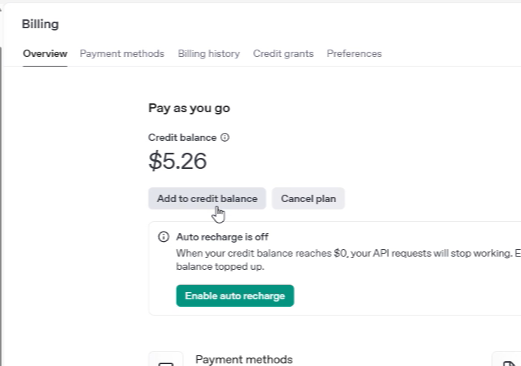Open the card icon beside bottom Payment methods
The height and width of the screenshot is (366, 521).
point(166,359)
